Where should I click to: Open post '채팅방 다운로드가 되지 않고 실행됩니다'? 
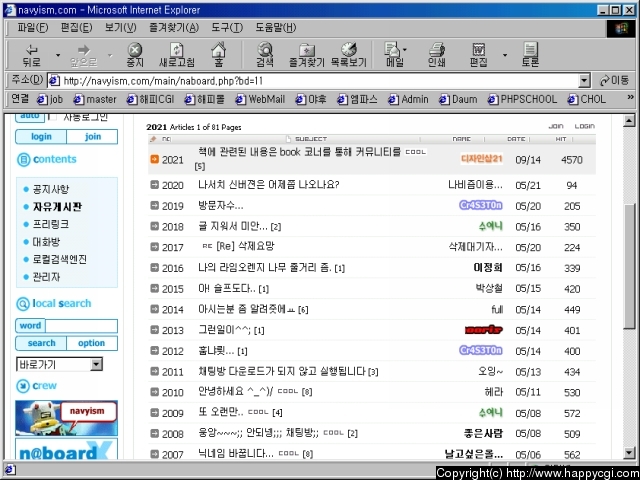[282, 371]
